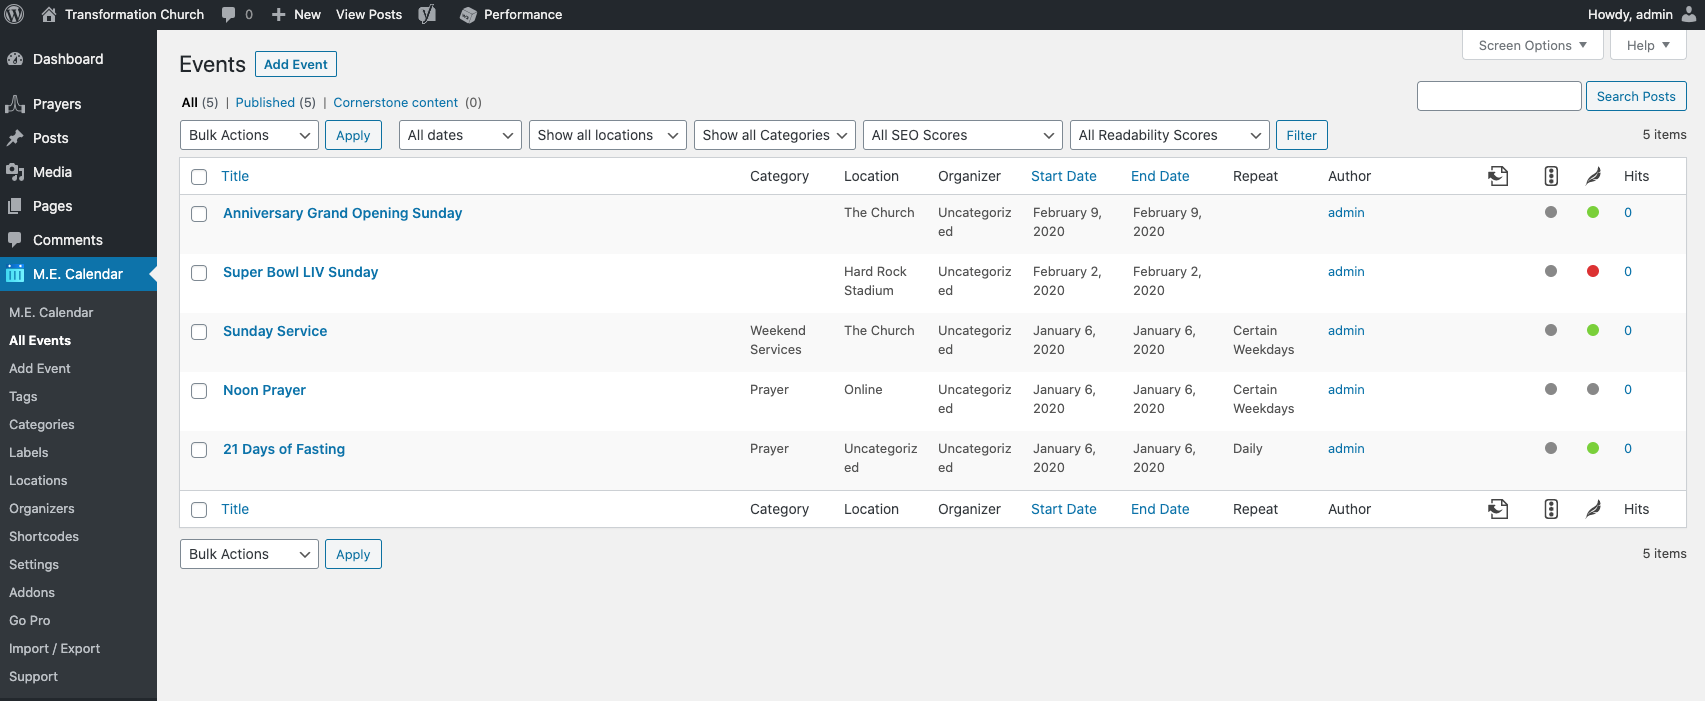Open the comments bubble in admin bar
The width and height of the screenshot is (1705, 701).
pos(229,14)
